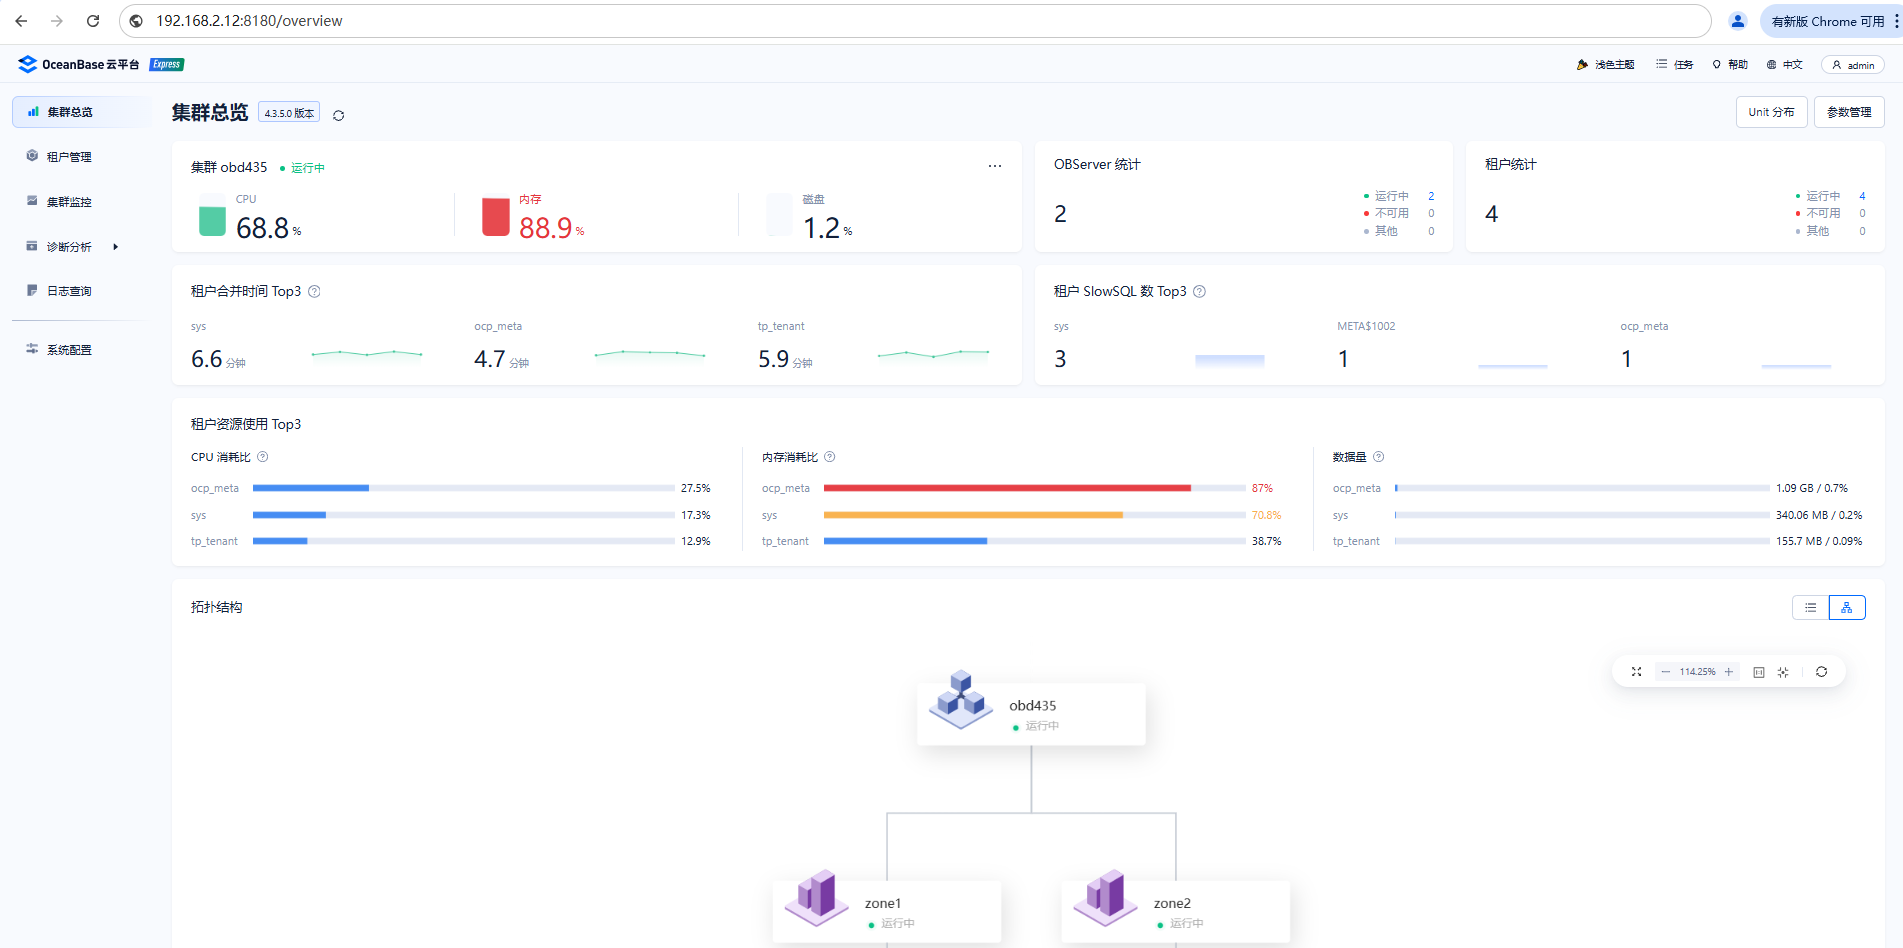Screen dimensions: 1903x948
Task: Toggle the 浅色主题 theme switcher
Action: point(1605,65)
